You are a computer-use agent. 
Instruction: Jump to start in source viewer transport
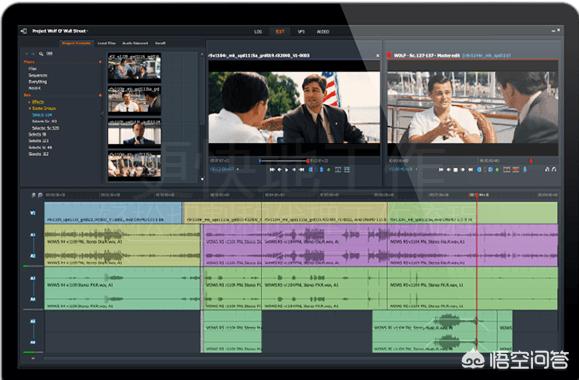point(272,170)
